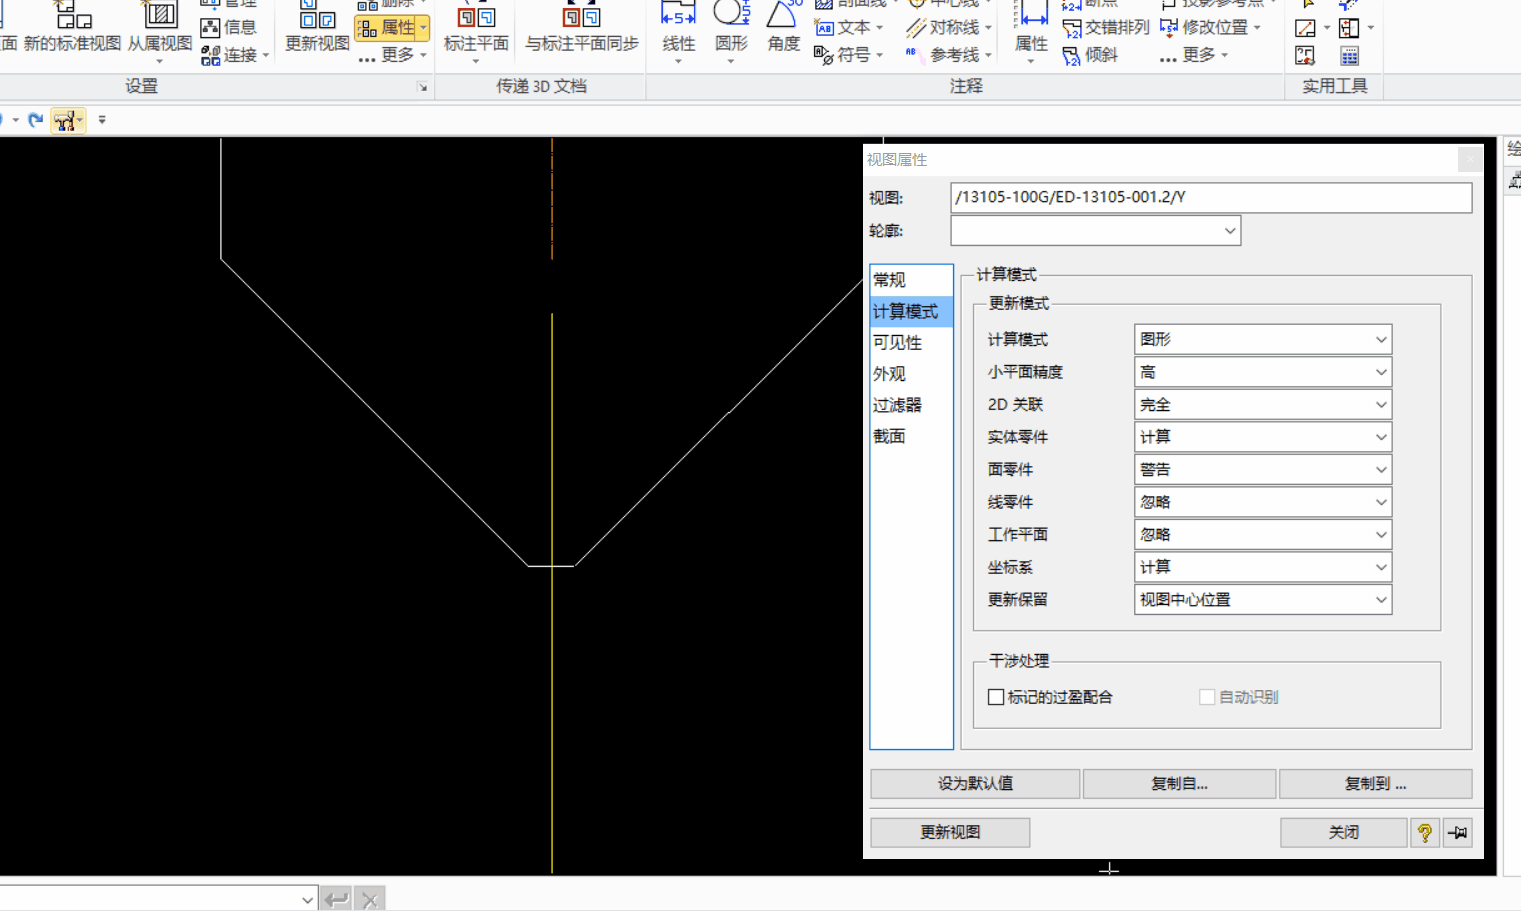
Task: Click the 倾斜 (slant) dimension icon
Action: point(1072,55)
